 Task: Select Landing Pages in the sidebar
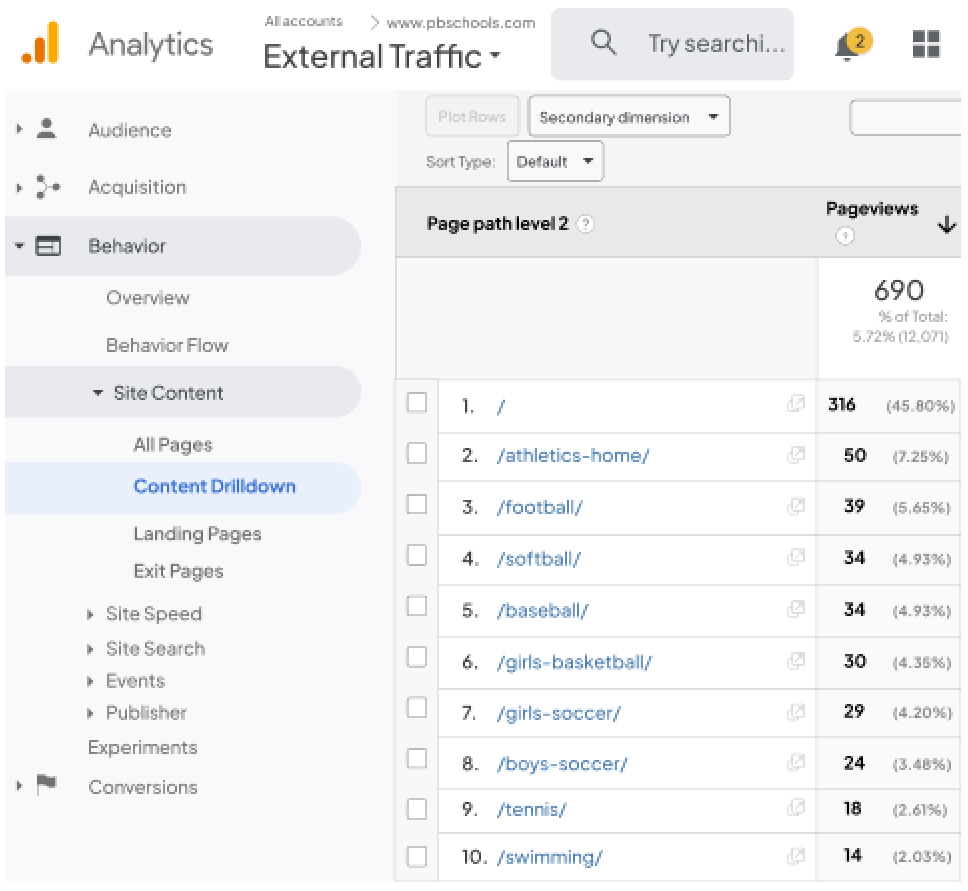pyautogui.click(x=198, y=533)
